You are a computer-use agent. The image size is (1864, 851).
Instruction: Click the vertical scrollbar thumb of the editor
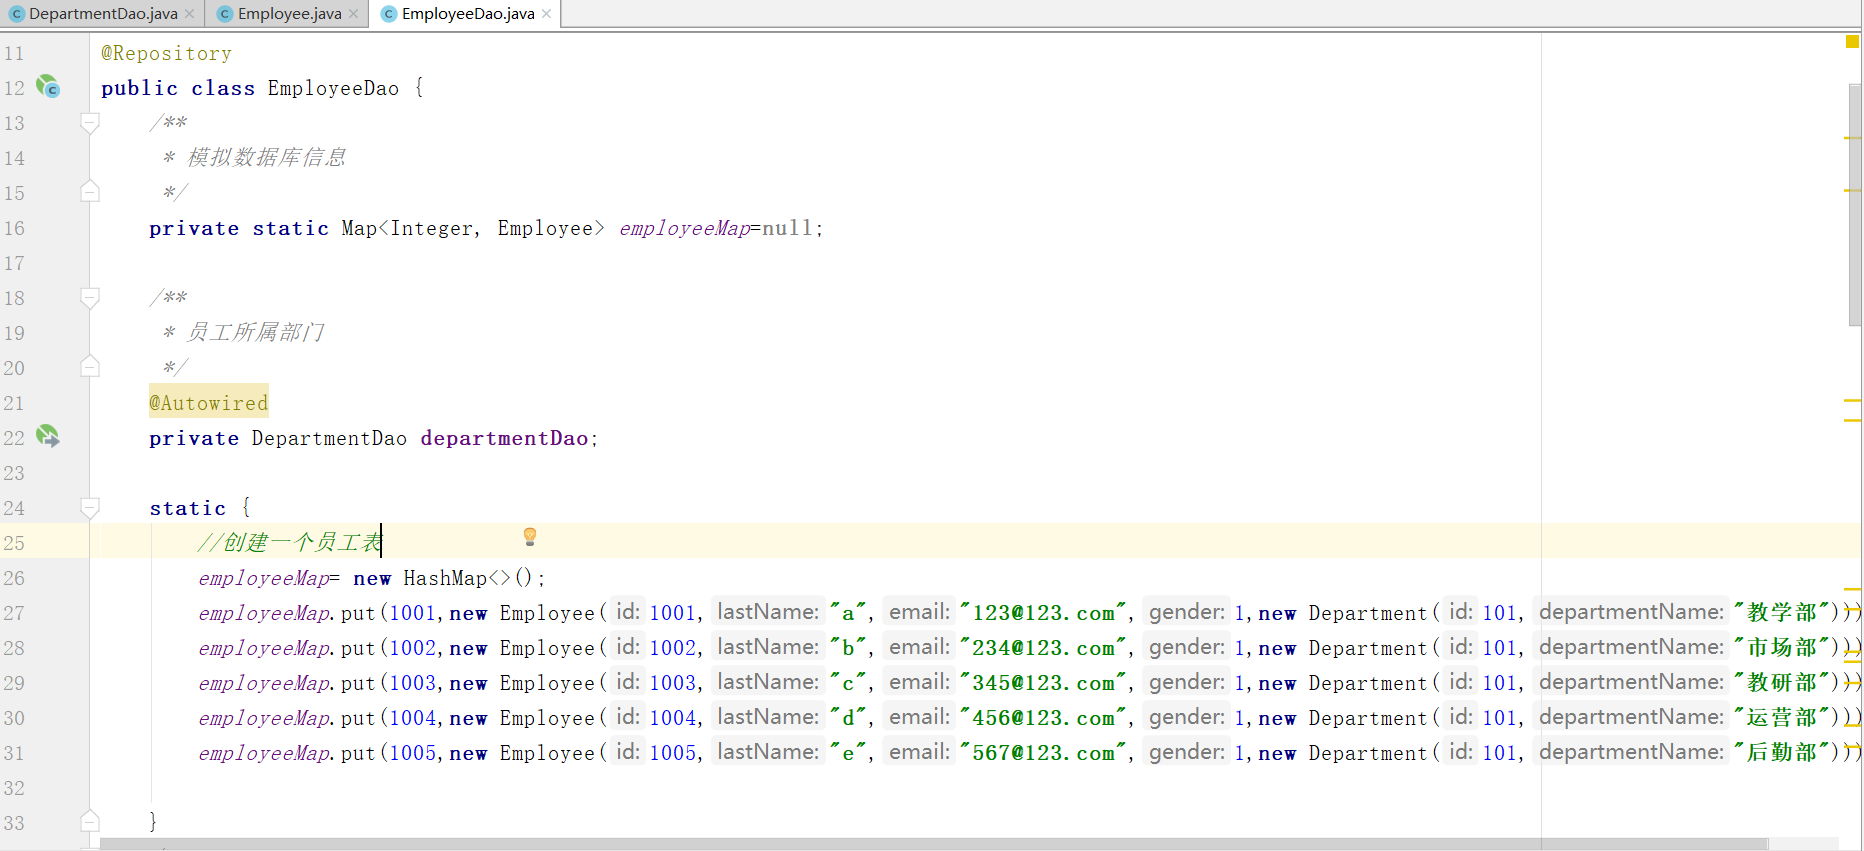tap(1855, 205)
